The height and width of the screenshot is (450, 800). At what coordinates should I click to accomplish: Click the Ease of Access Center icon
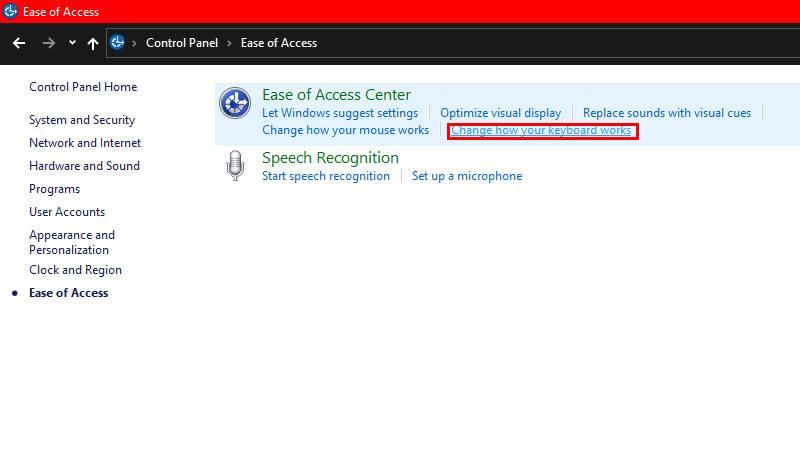[x=235, y=103]
